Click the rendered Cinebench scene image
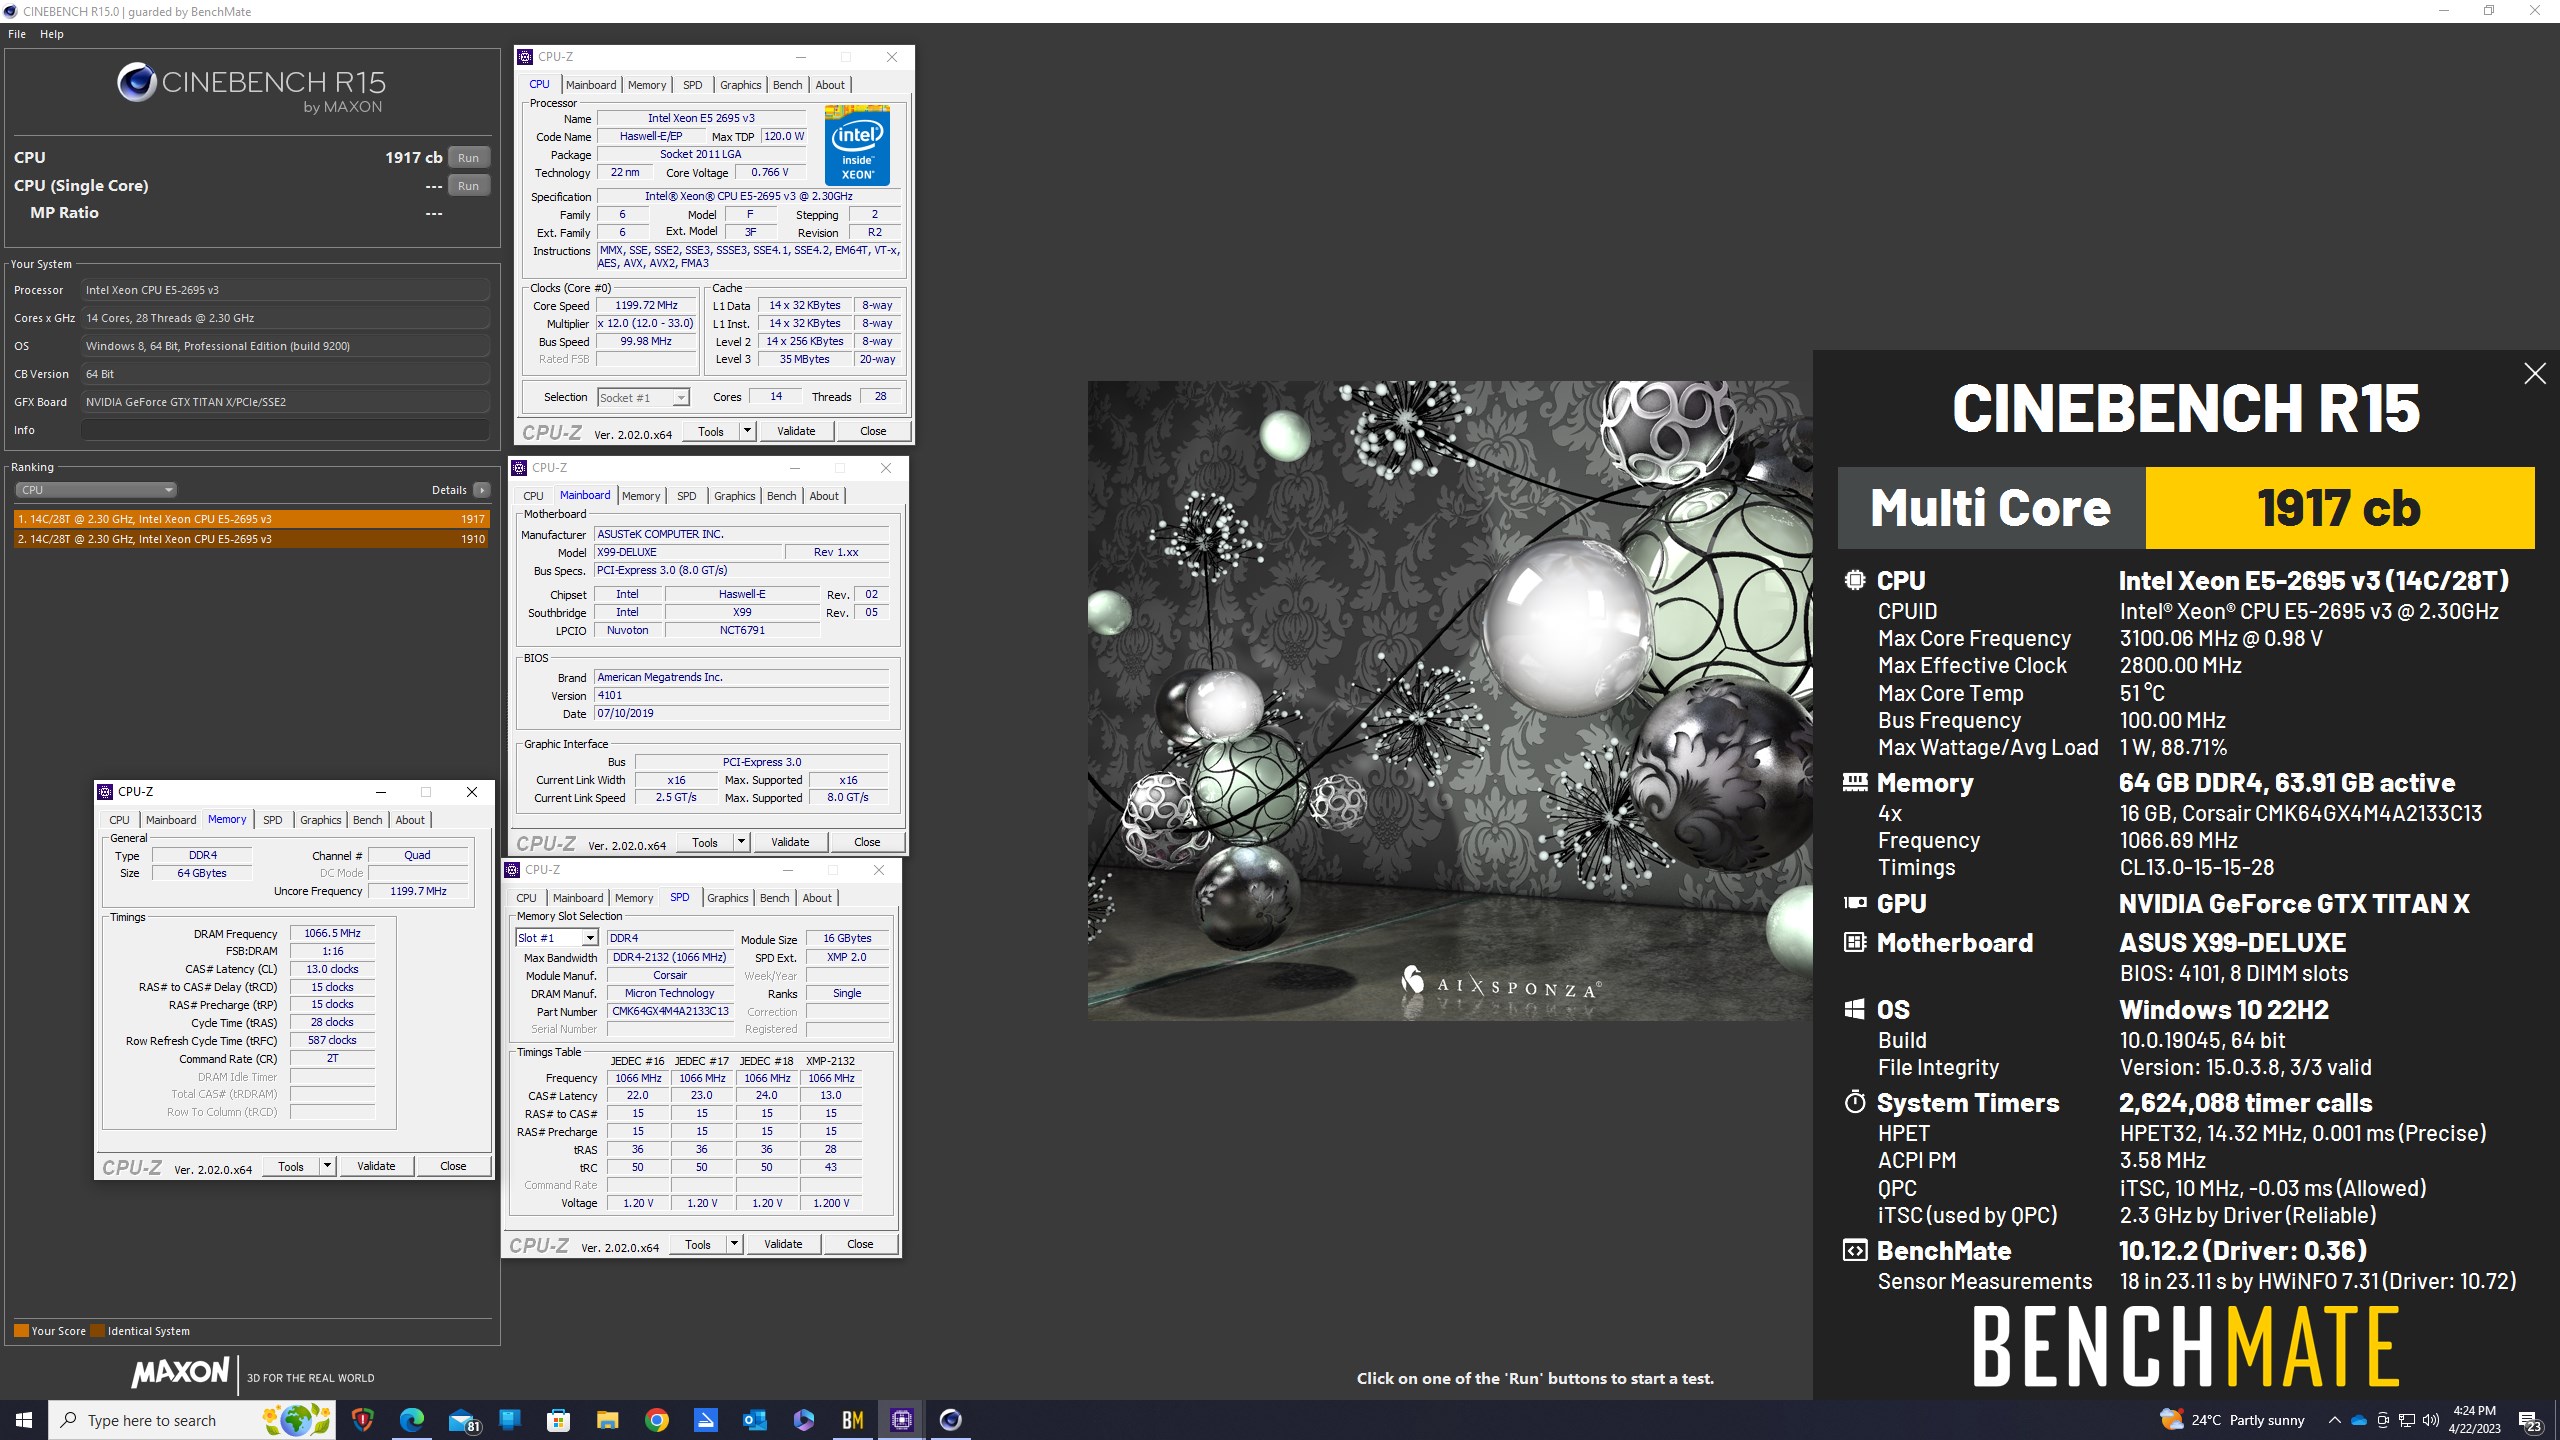The height and width of the screenshot is (1440, 2560). click(x=1450, y=700)
